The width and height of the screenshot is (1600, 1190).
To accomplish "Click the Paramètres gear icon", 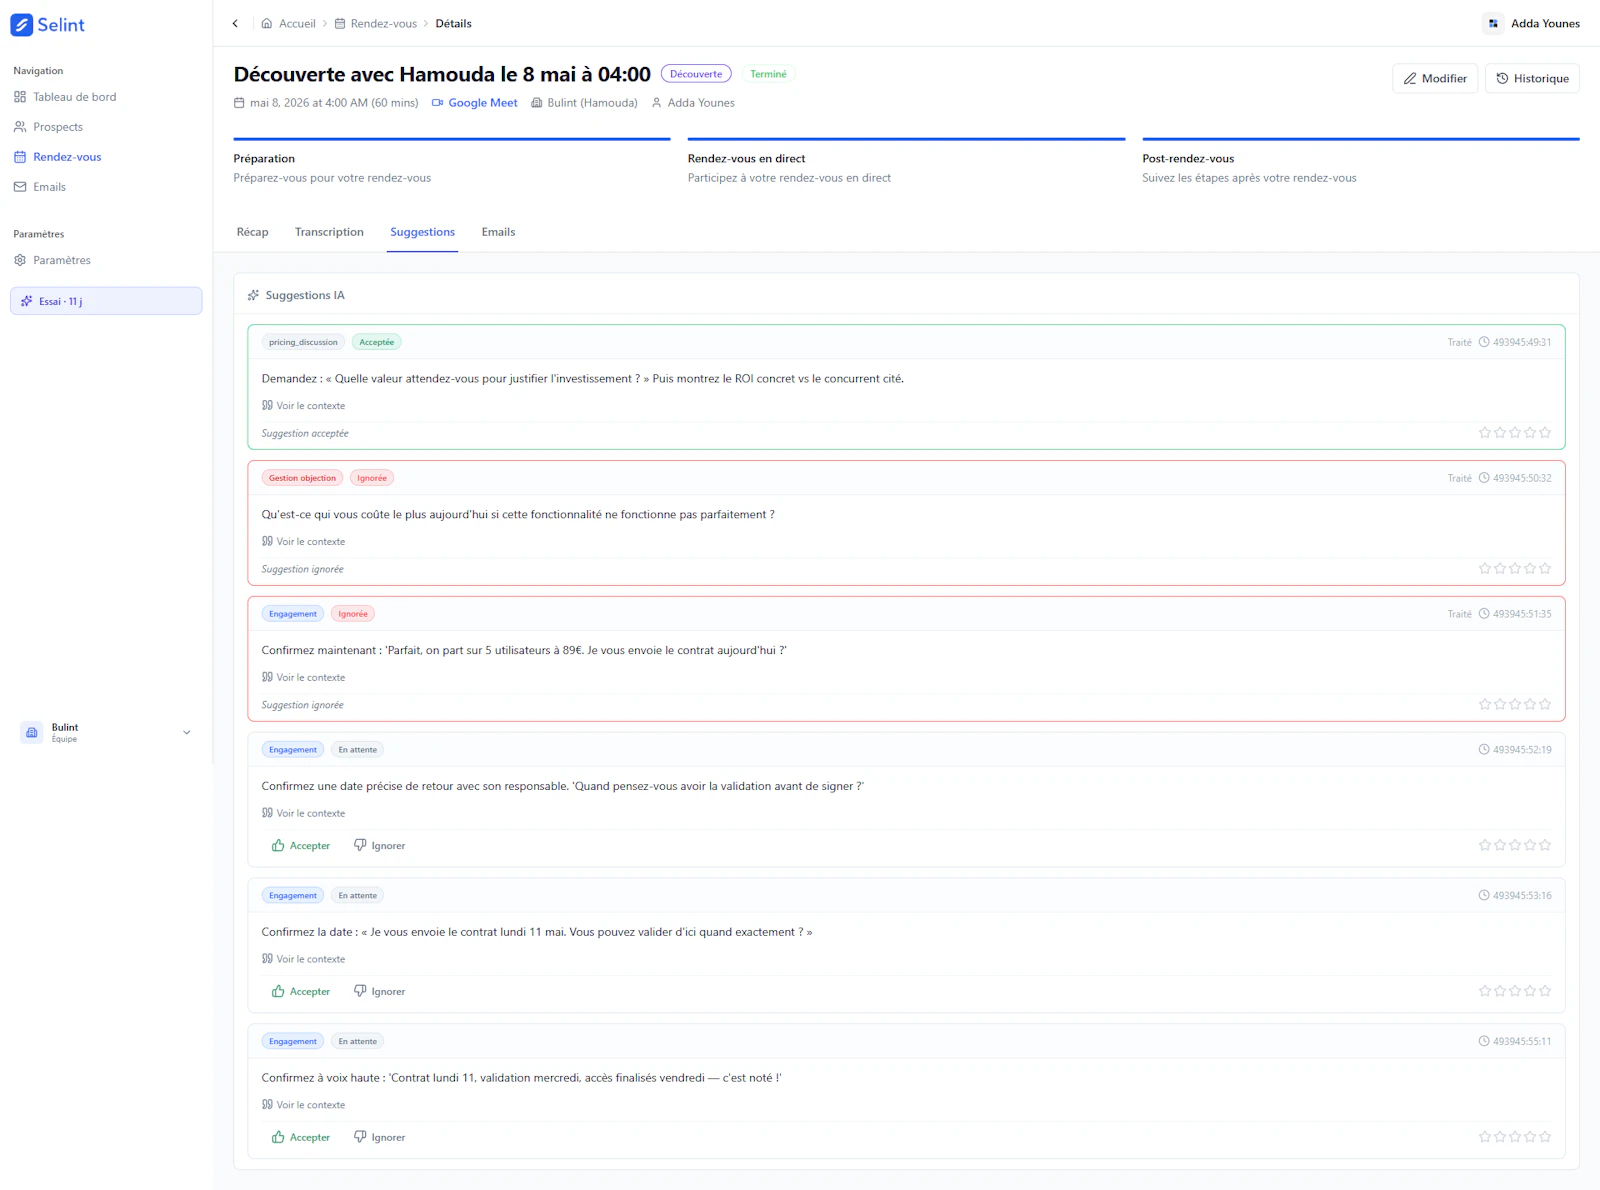I will 20,260.
